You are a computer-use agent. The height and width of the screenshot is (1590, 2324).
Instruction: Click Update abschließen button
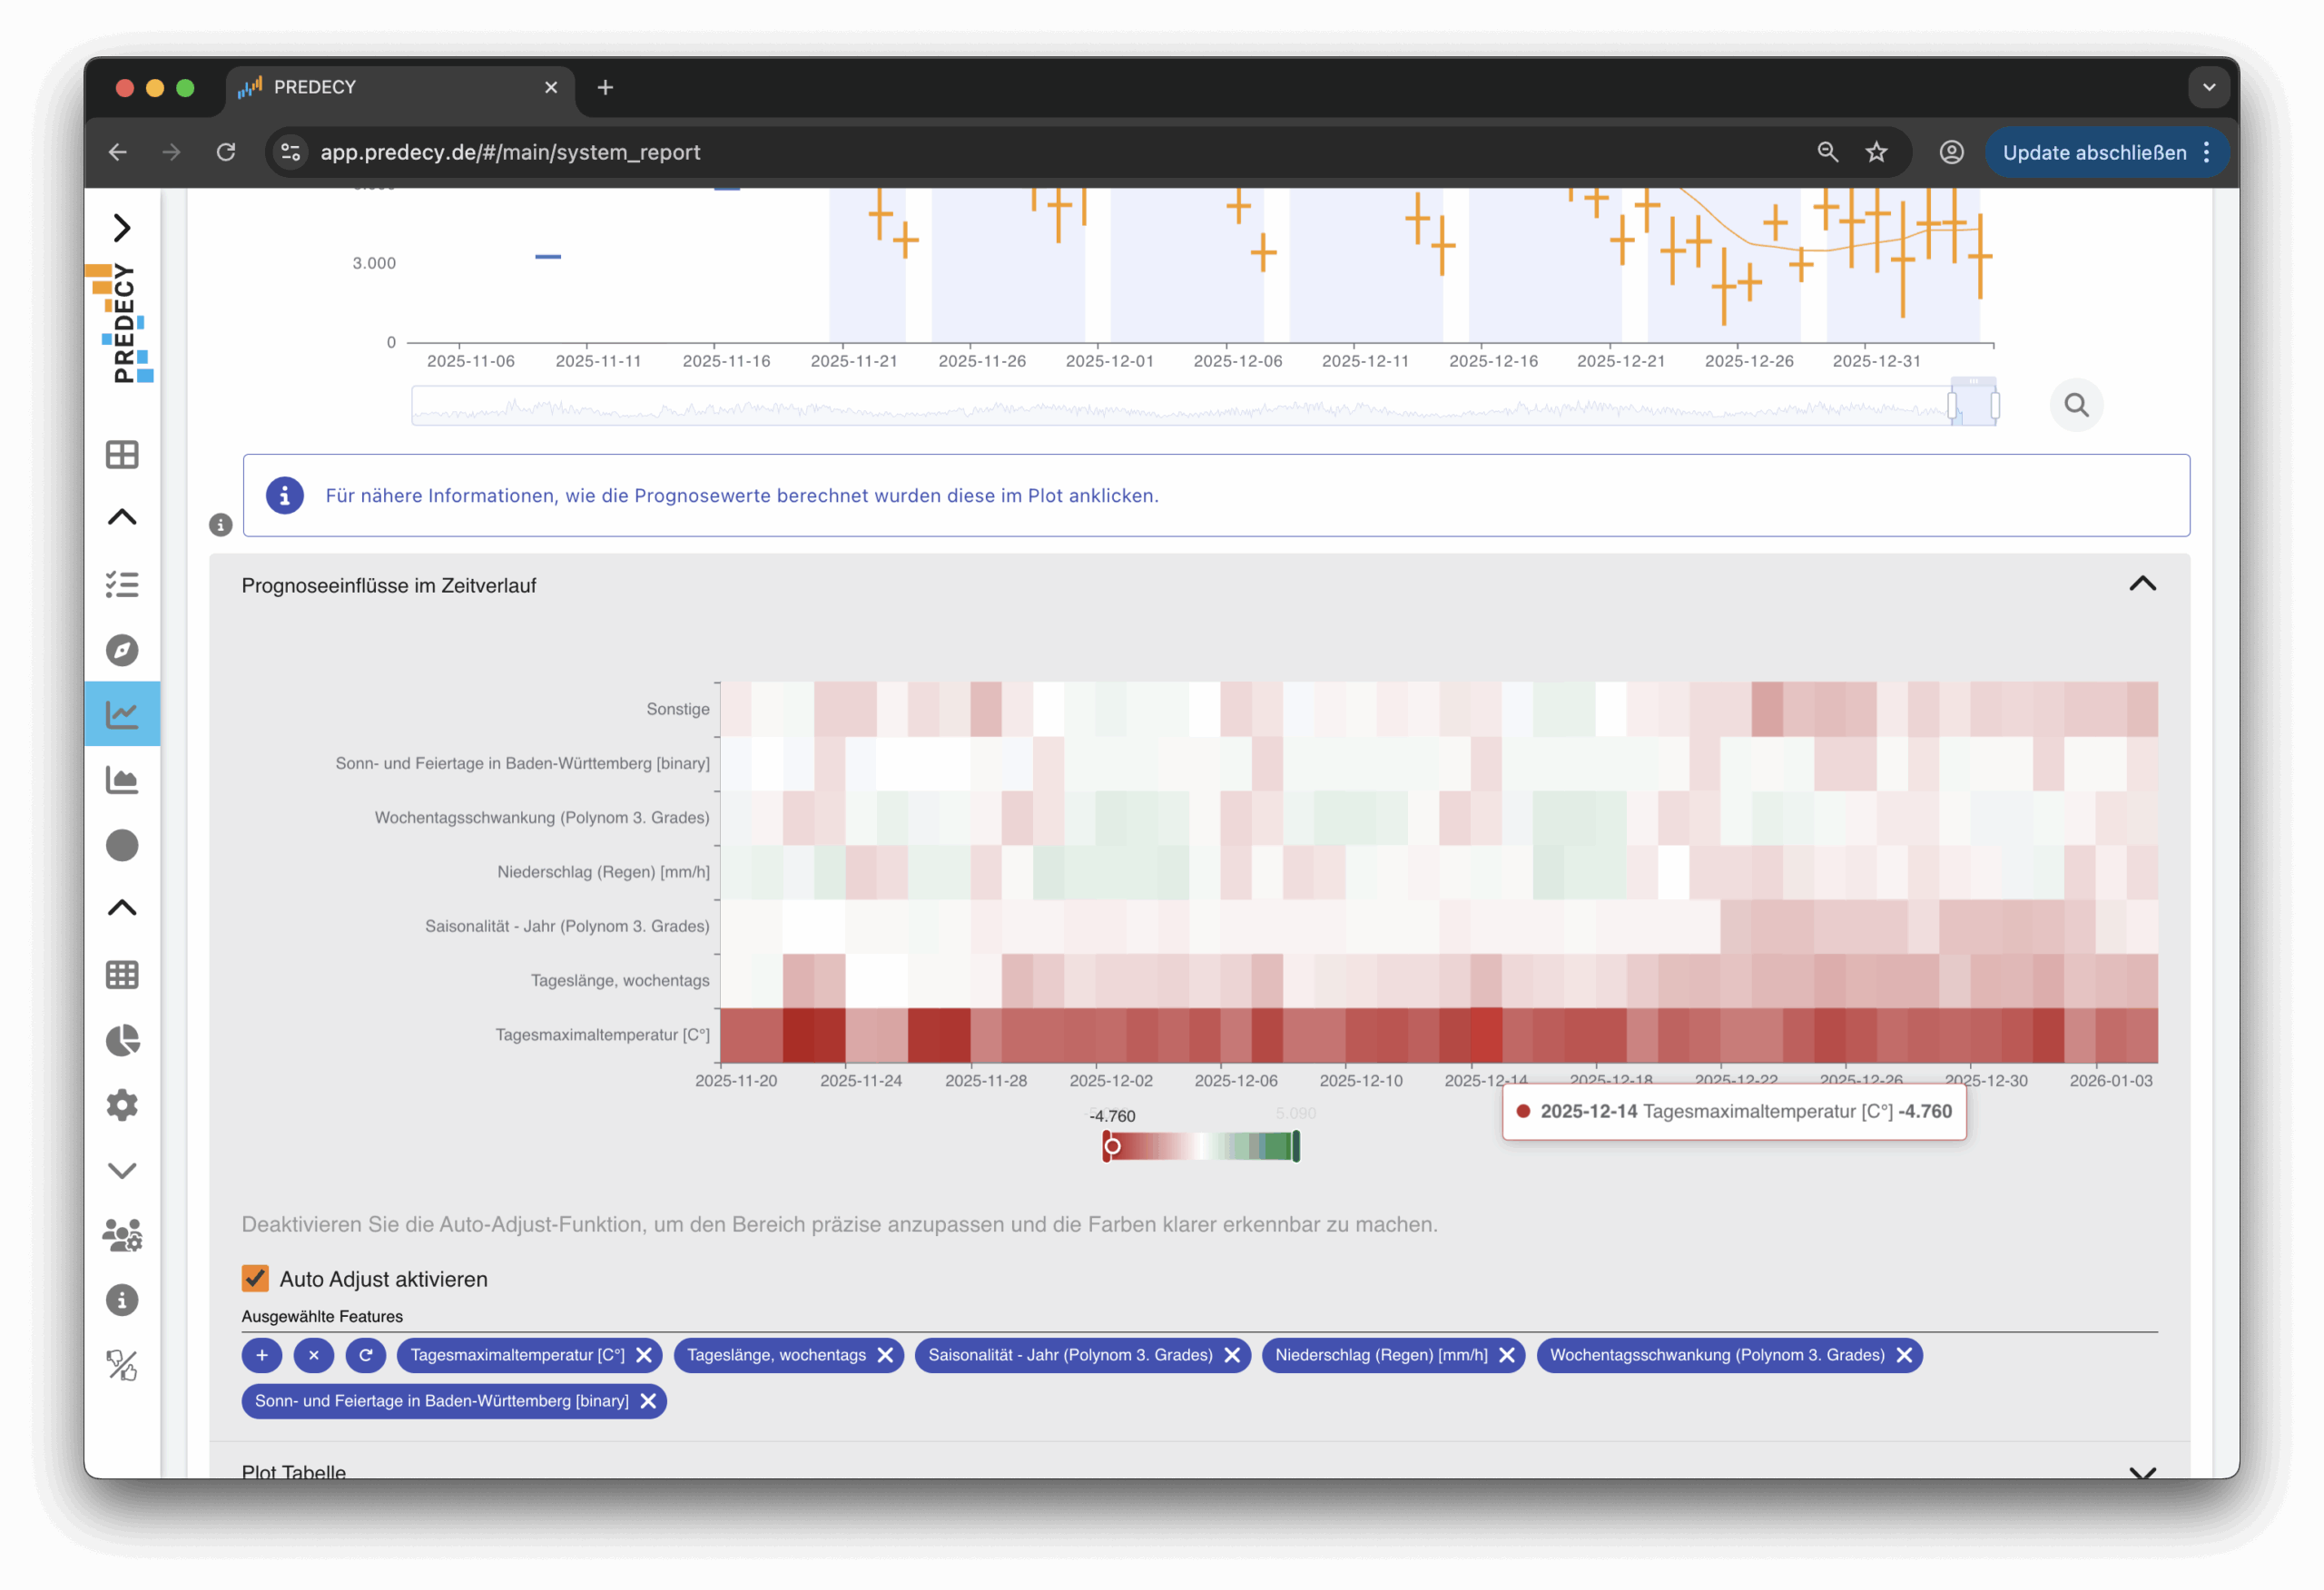tap(2094, 152)
